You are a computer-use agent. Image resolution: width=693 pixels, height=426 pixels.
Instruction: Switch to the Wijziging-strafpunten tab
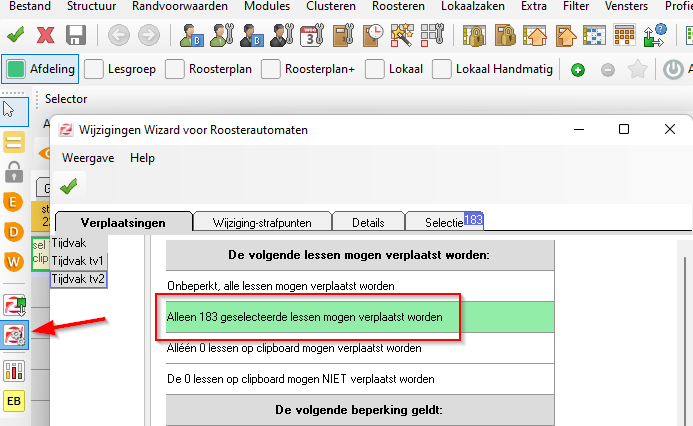(262, 222)
